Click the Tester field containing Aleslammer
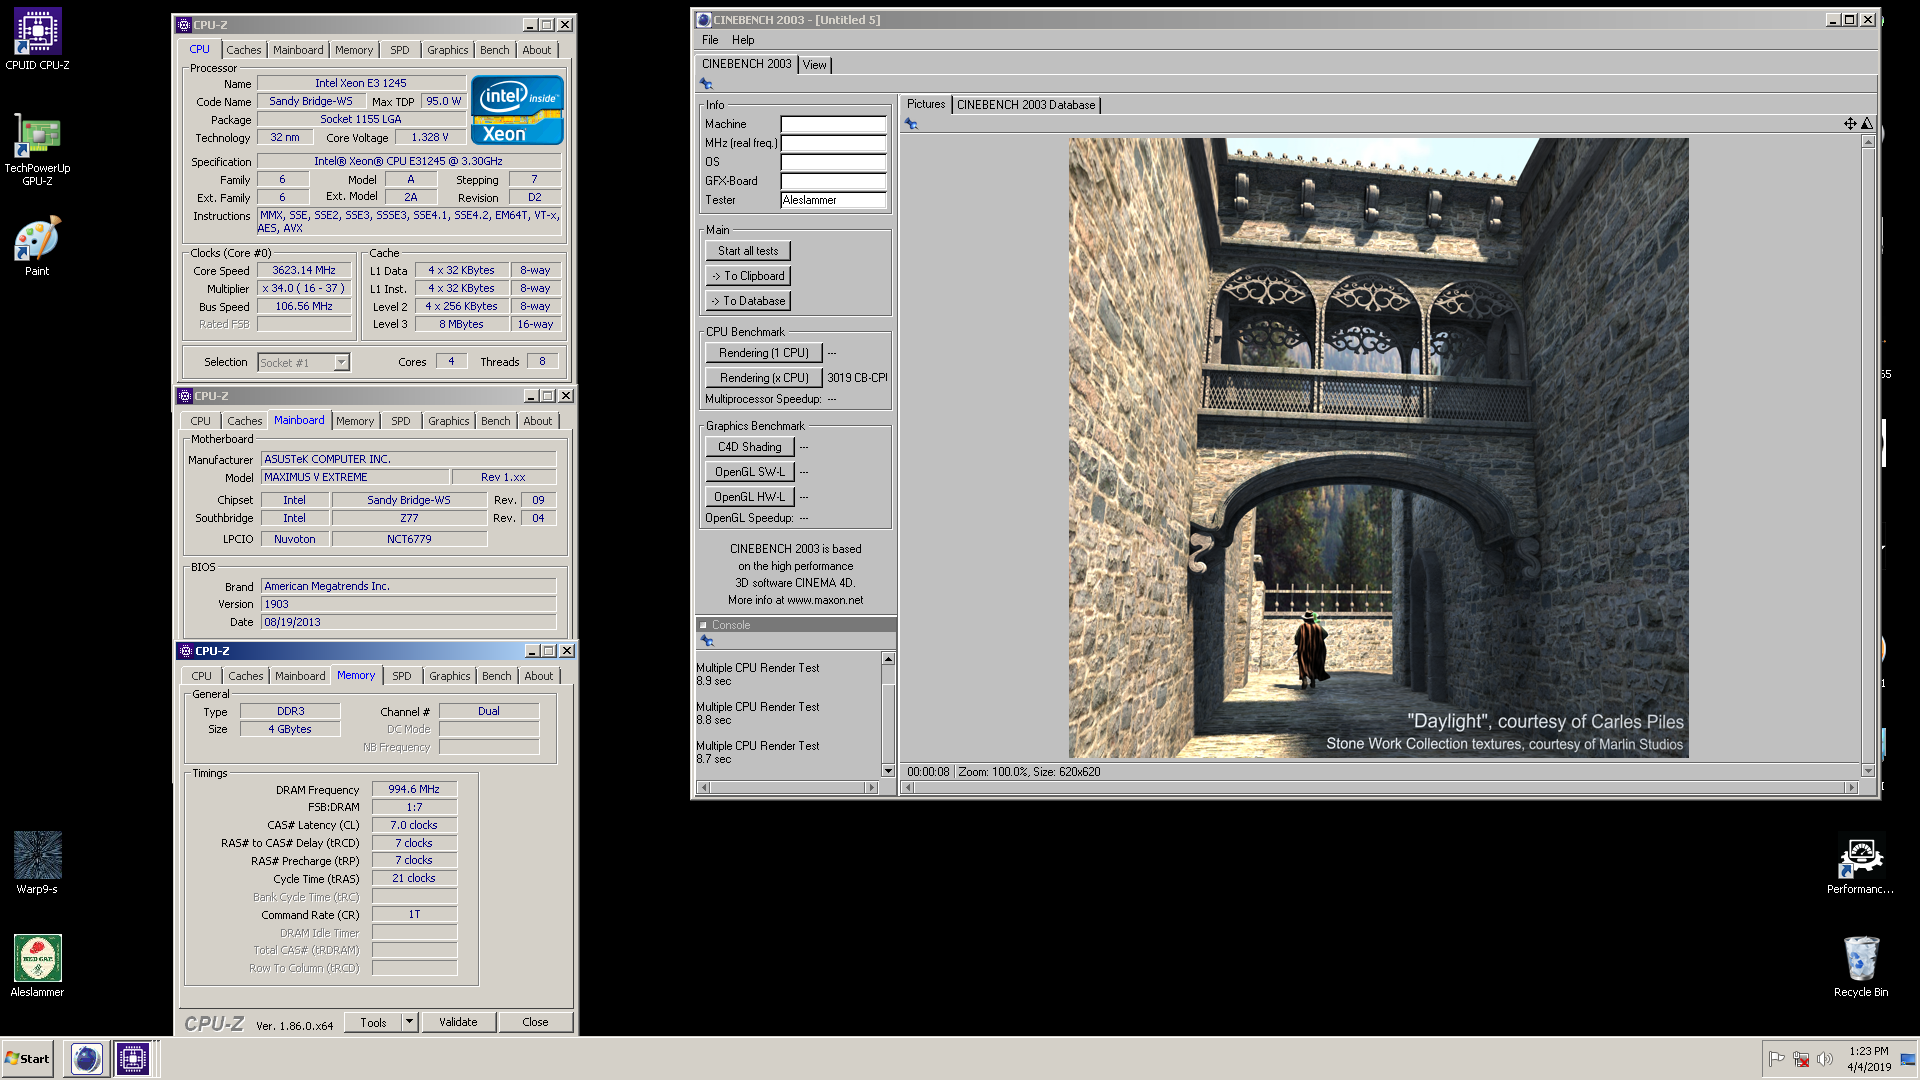Screen dimensions: 1920x1080 point(833,200)
